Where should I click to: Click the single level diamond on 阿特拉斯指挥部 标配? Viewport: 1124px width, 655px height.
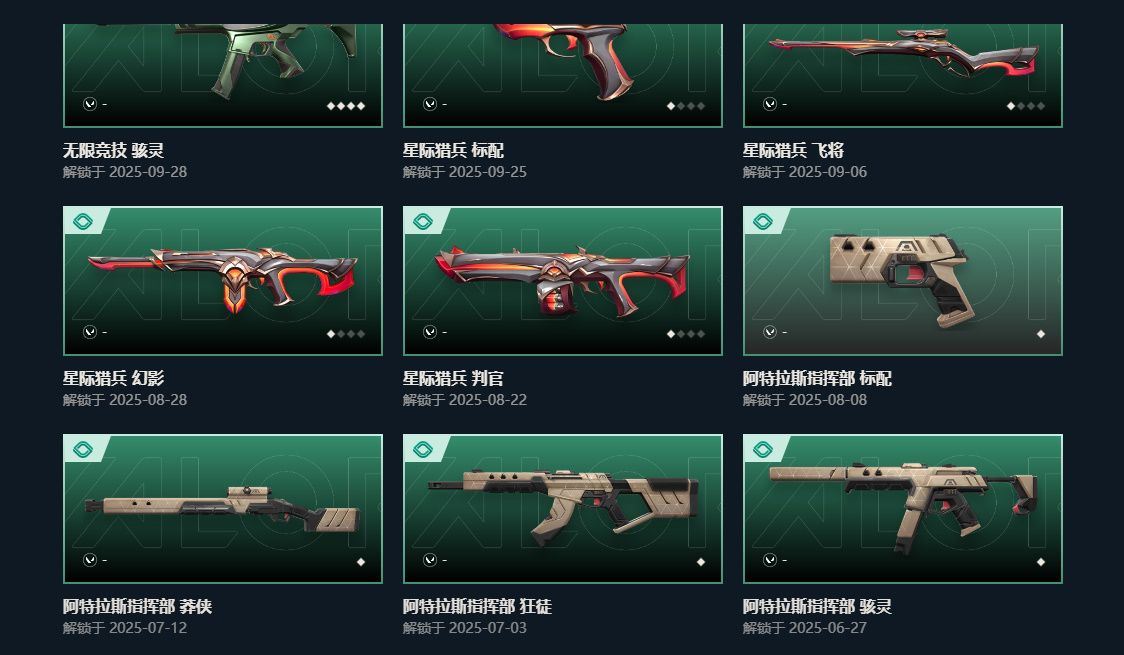[1041, 334]
